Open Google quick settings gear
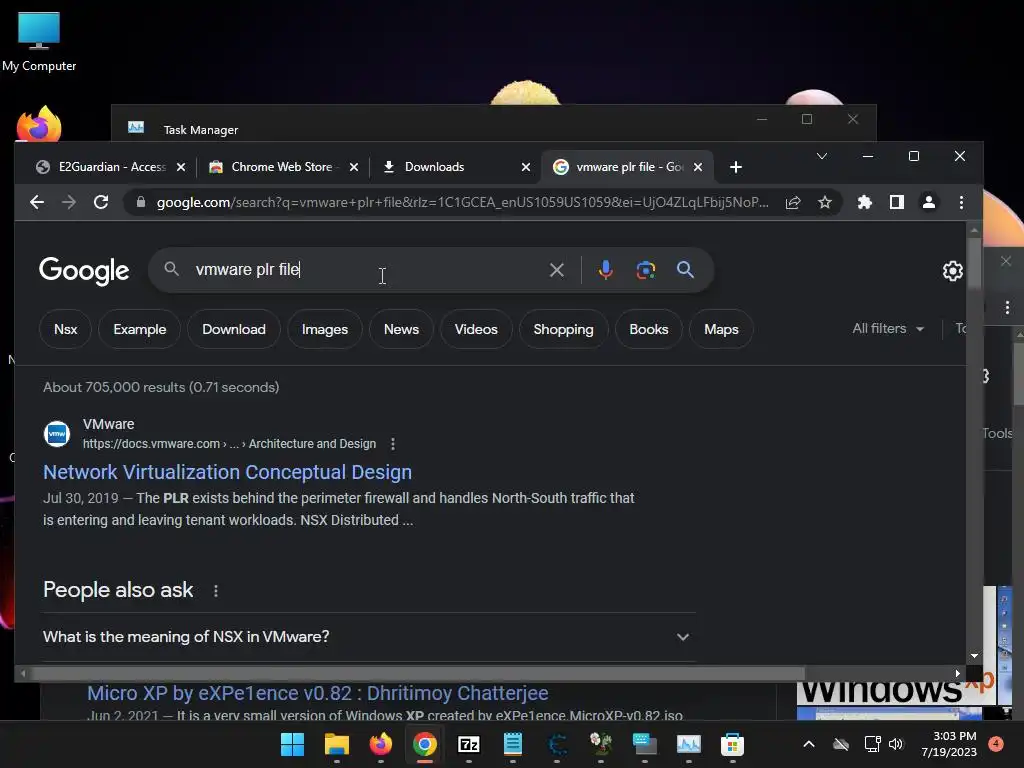Viewport: 1024px width, 768px height. tap(952, 270)
